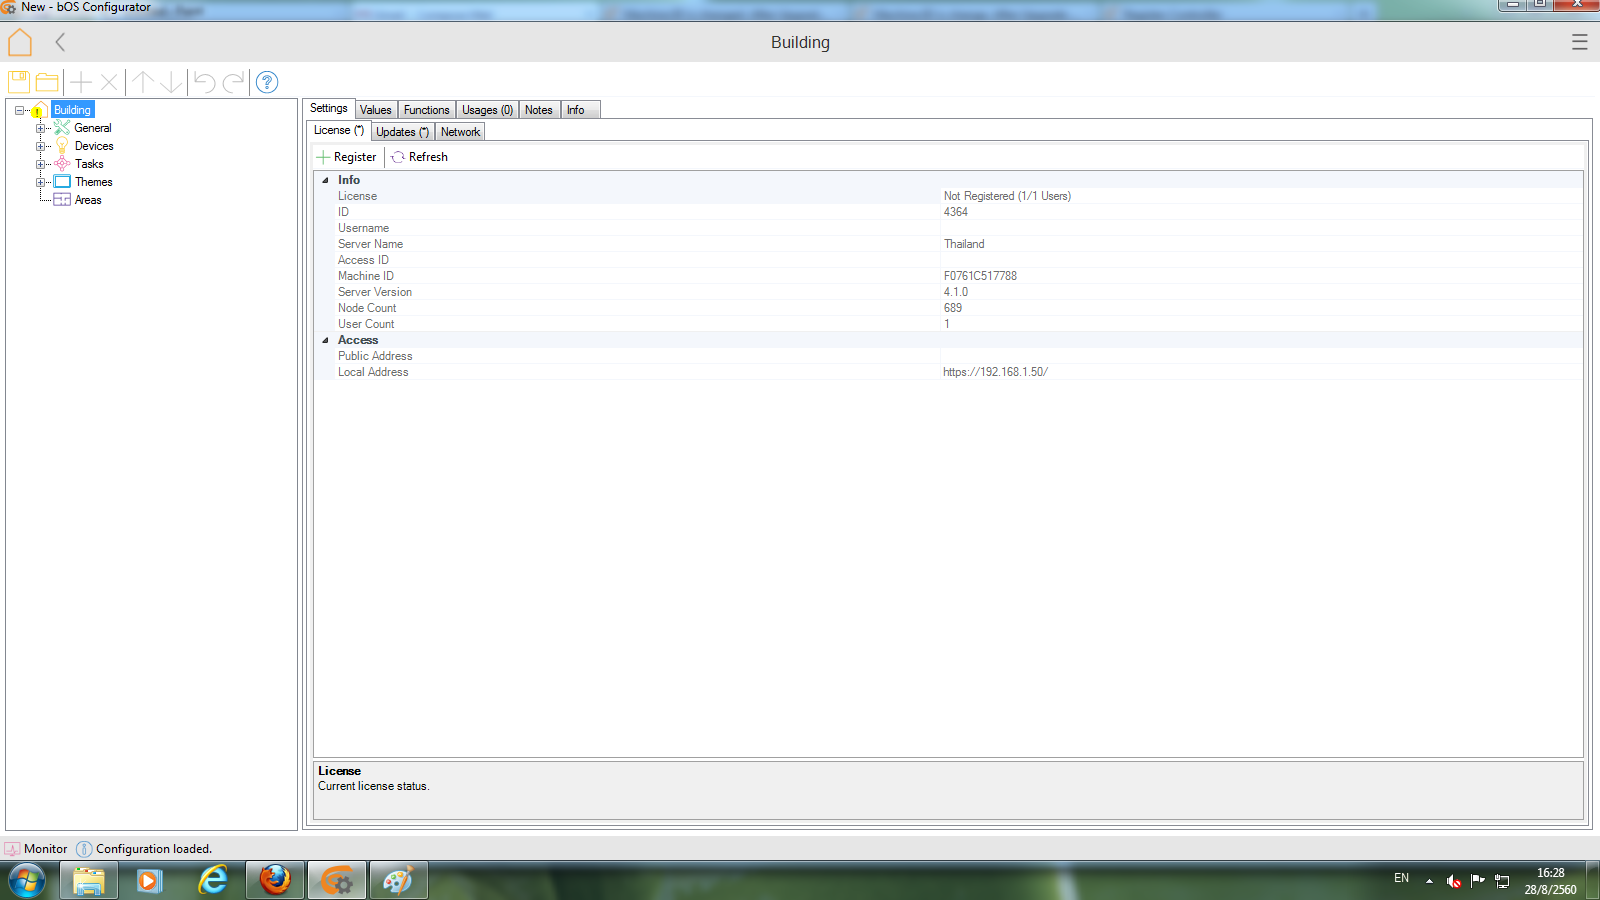This screenshot has width=1600, height=900.
Task: Click the Register button
Action: click(x=347, y=157)
